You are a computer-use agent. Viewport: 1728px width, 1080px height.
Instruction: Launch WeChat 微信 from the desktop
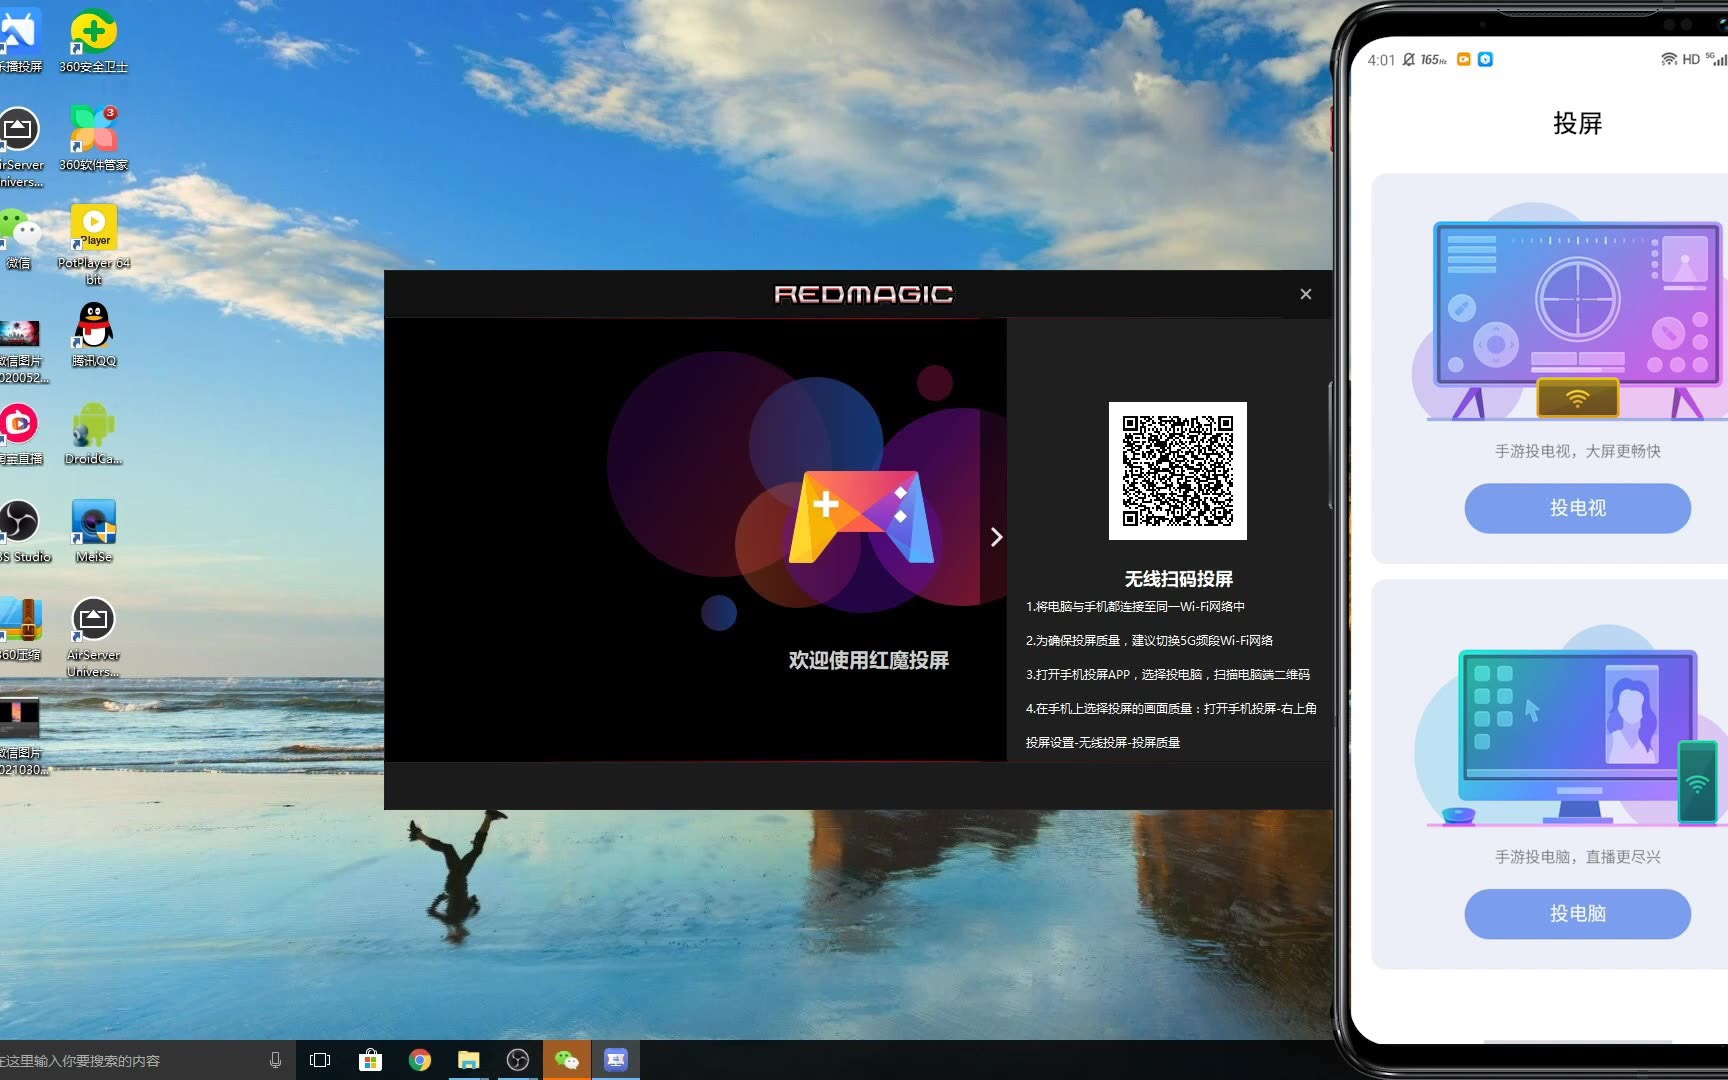[20, 225]
